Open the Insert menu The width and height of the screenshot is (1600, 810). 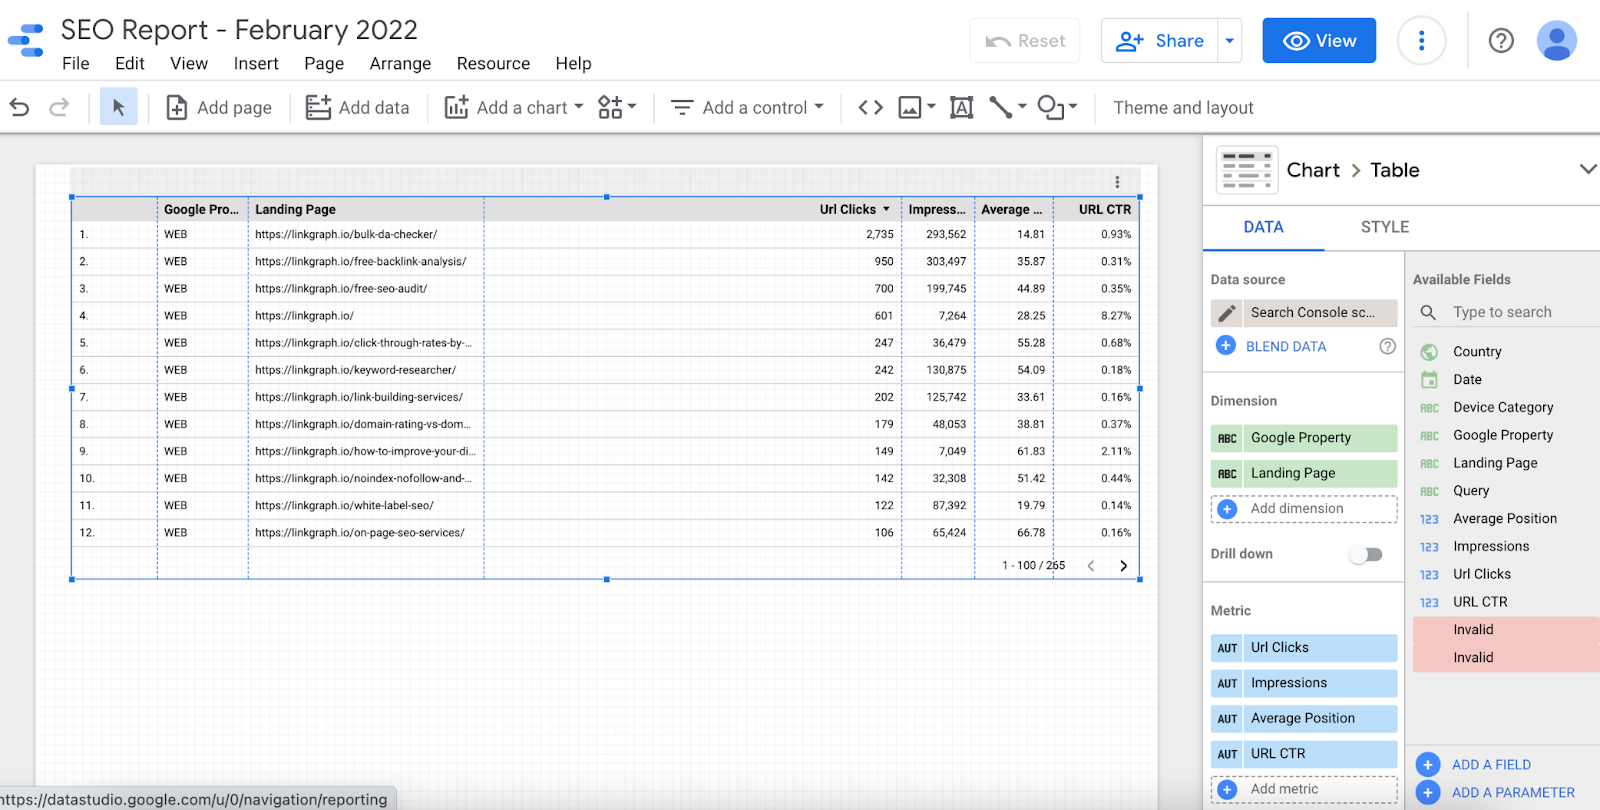[256, 64]
